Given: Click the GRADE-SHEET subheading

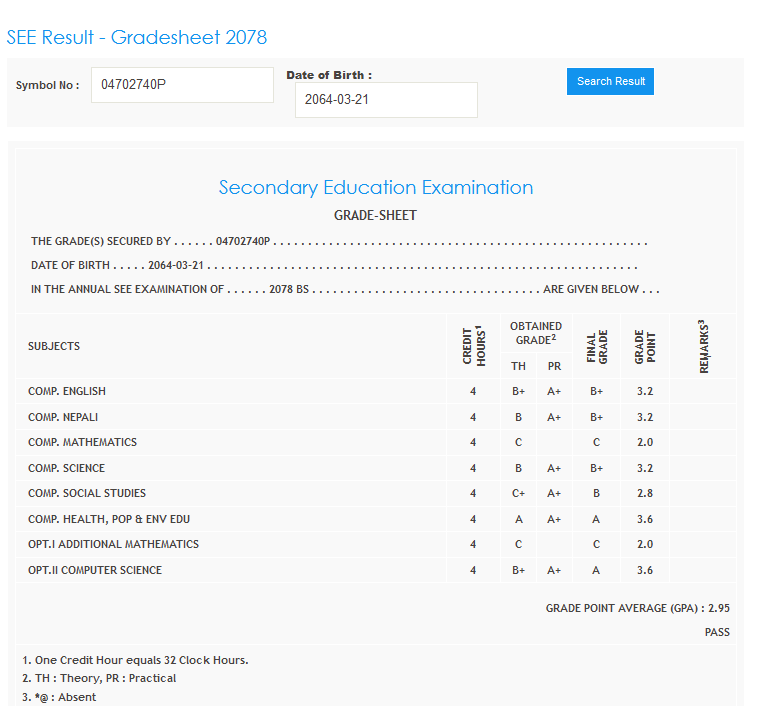Looking at the screenshot, I should coord(375,215).
